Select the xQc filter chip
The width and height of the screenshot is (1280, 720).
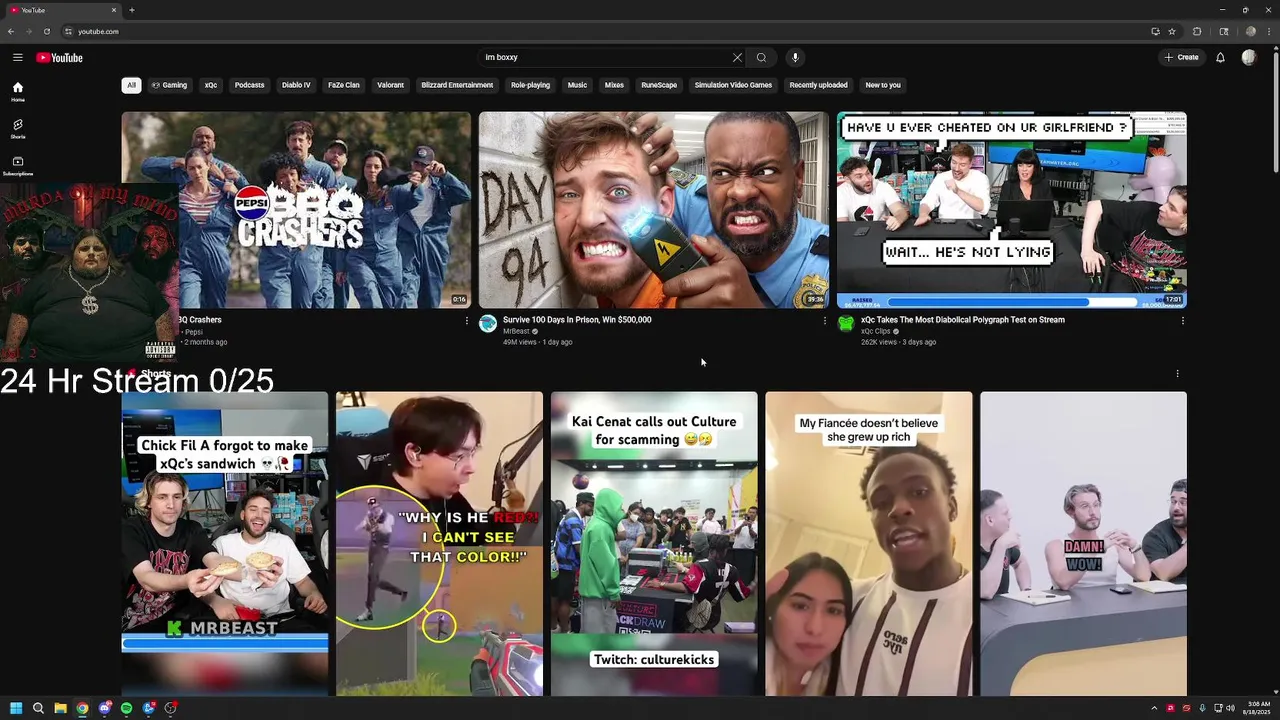(x=211, y=85)
